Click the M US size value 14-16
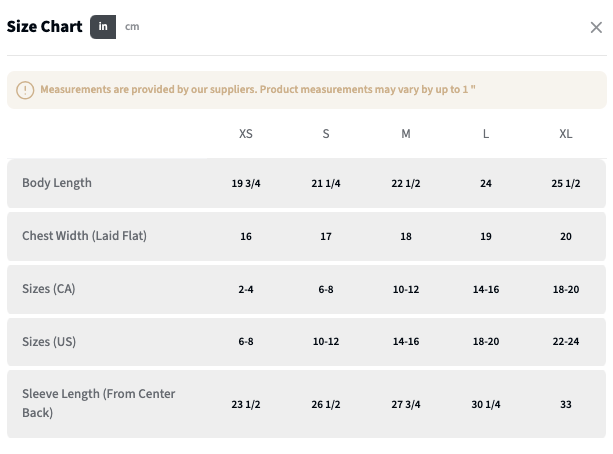This screenshot has height=454, width=613. tap(406, 342)
